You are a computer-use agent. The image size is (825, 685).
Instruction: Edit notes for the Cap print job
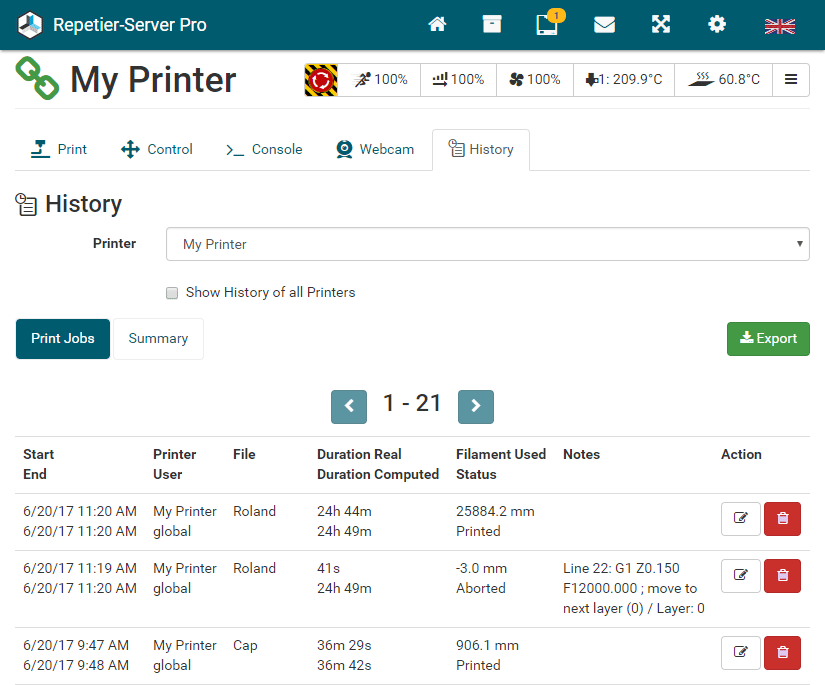click(x=740, y=653)
